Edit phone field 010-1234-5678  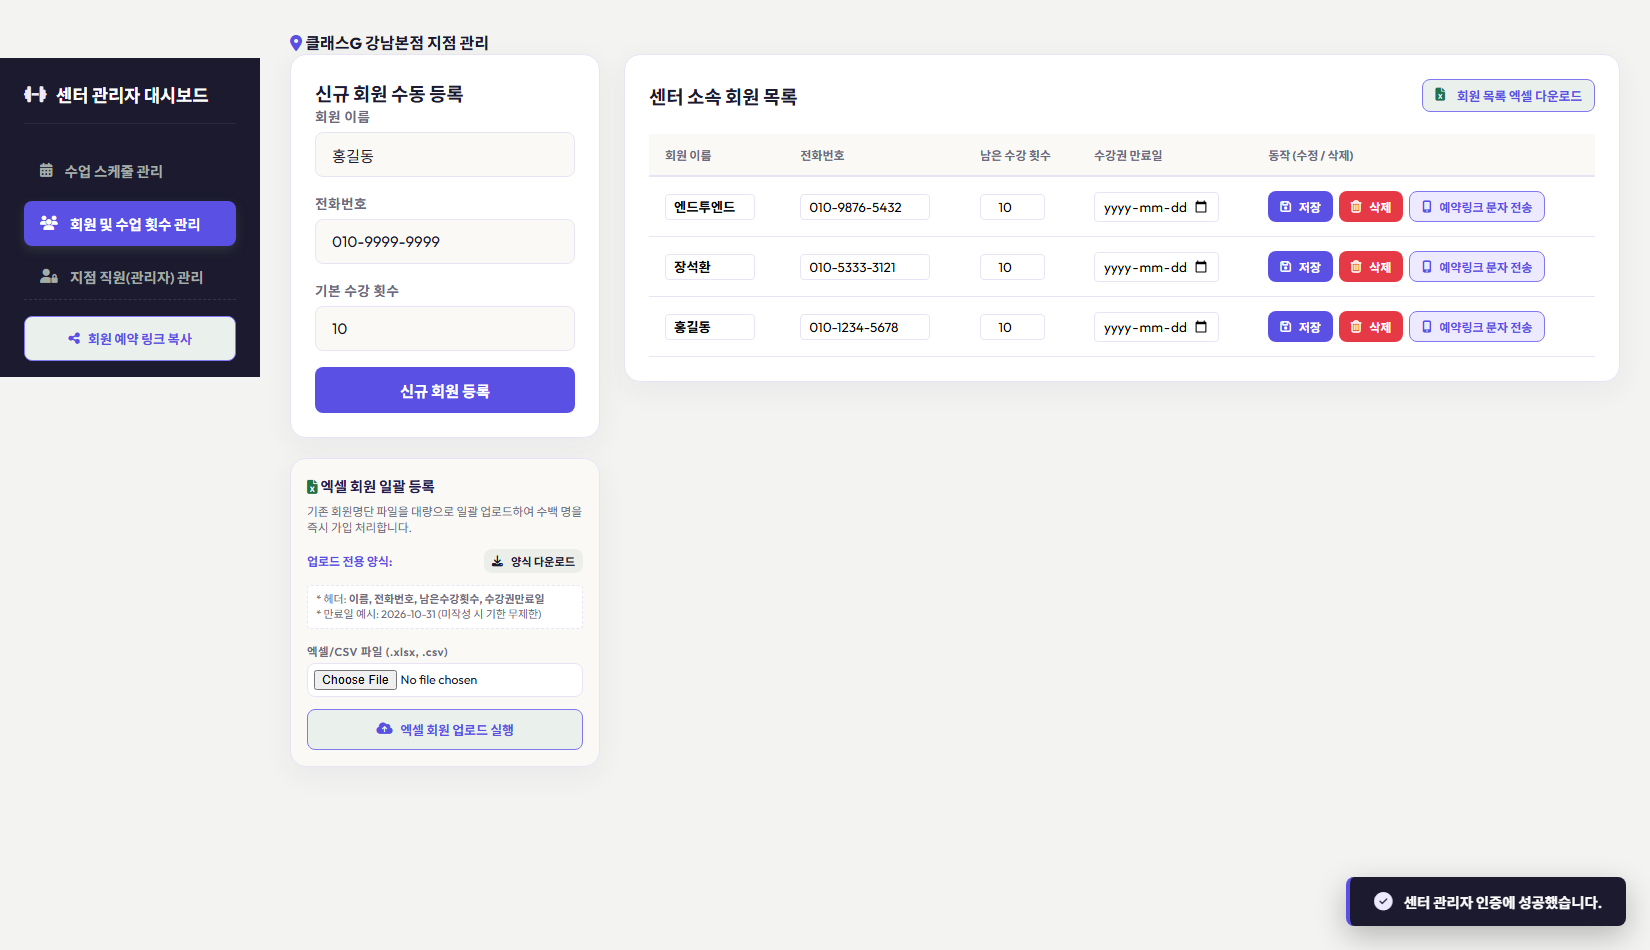pos(865,327)
